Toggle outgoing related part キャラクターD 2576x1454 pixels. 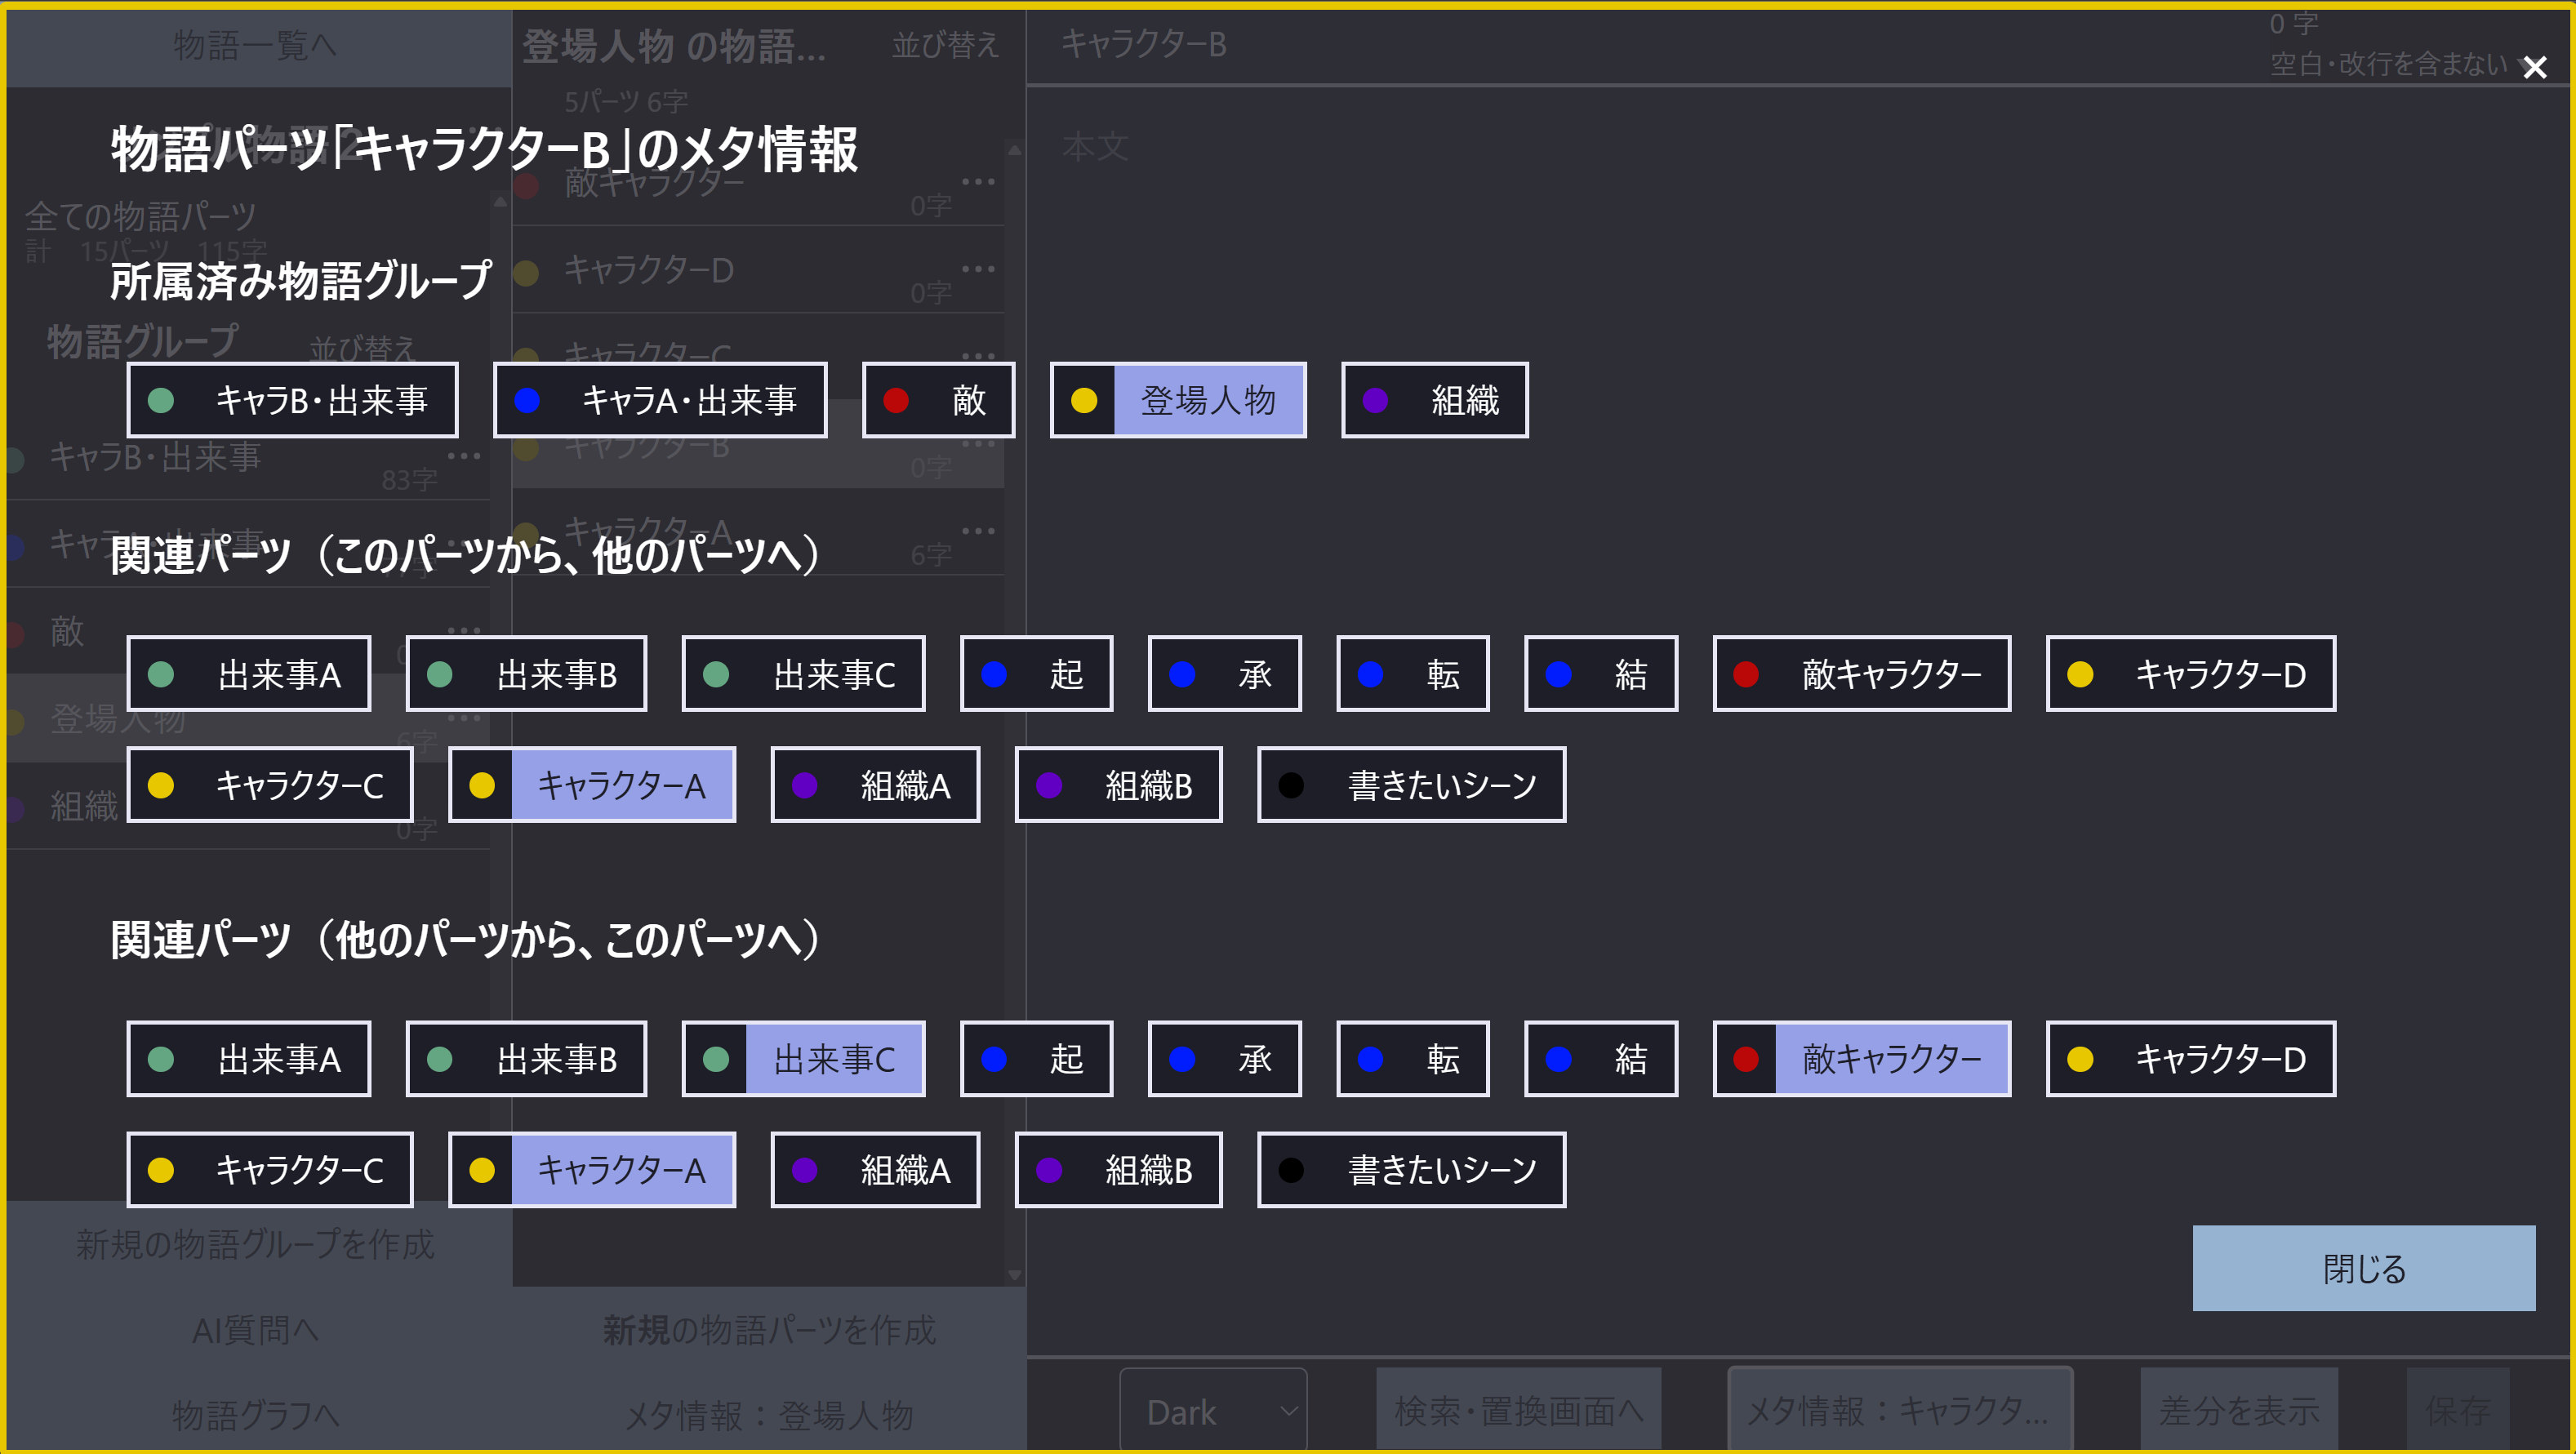[2190, 674]
